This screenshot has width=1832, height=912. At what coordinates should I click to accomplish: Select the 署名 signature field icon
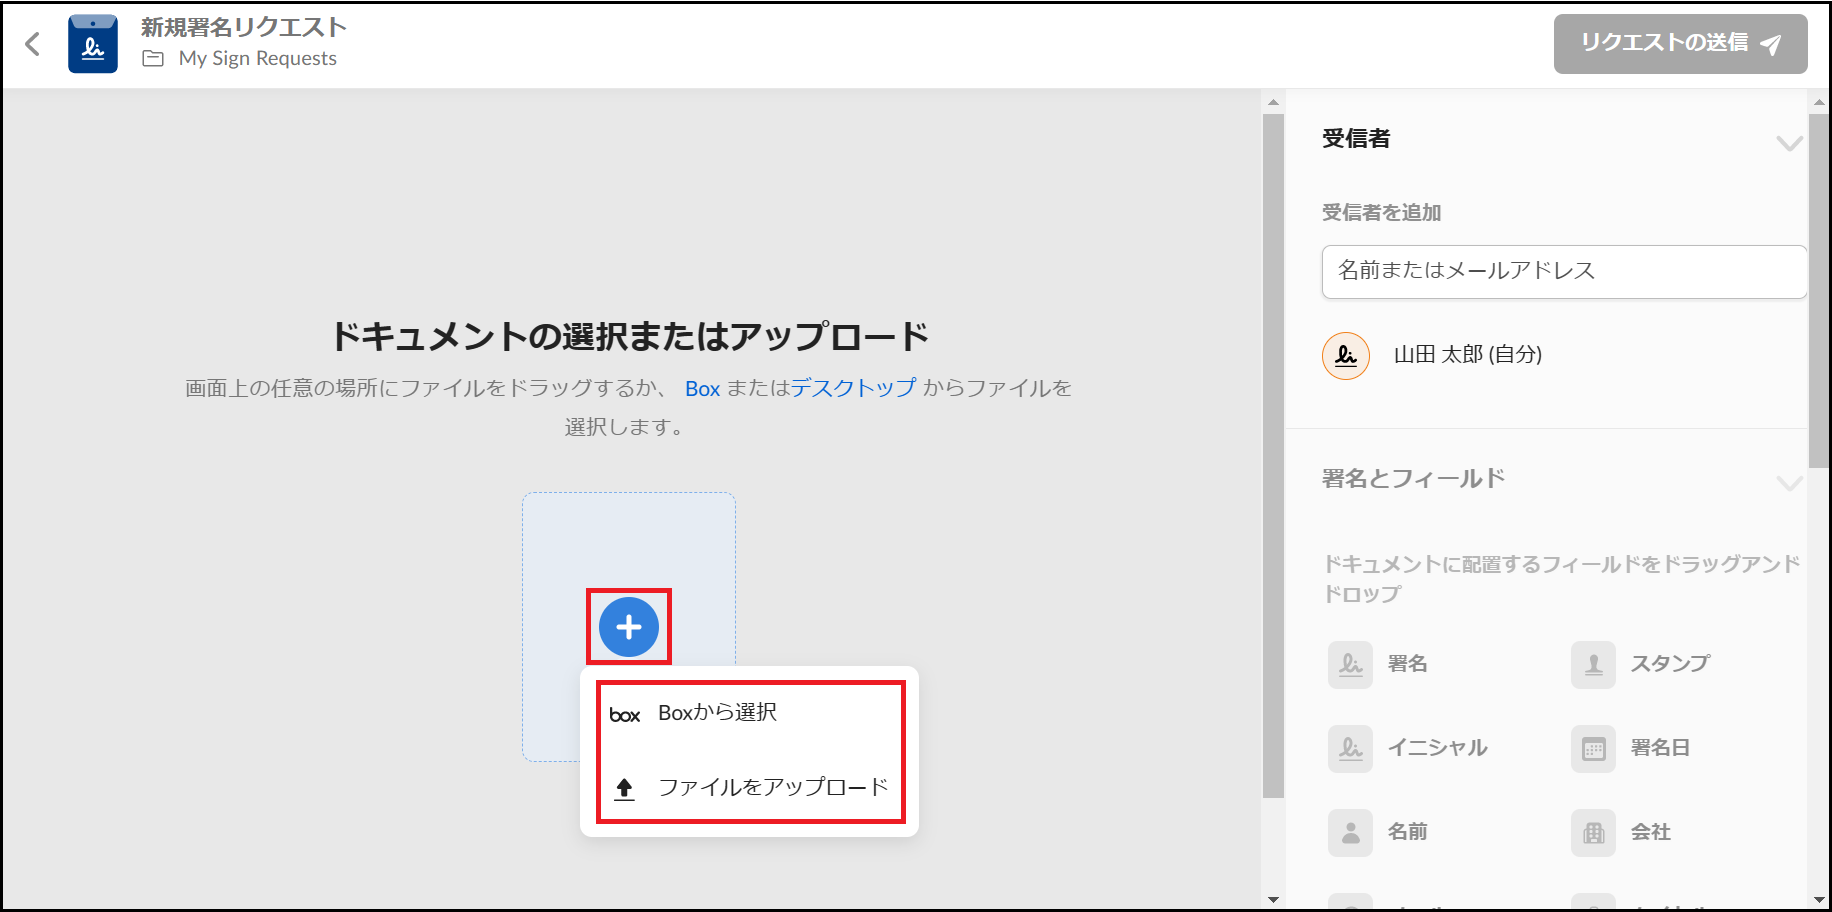pyautogui.click(x=1350, y=665)
